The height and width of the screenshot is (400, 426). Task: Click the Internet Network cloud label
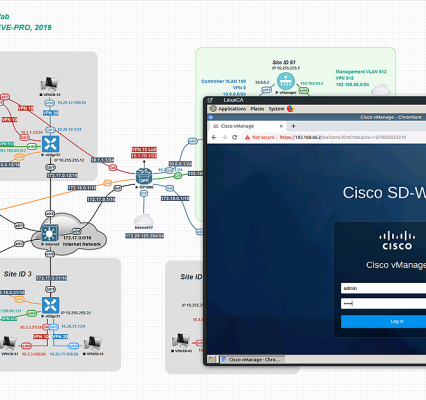pos(82,244)
